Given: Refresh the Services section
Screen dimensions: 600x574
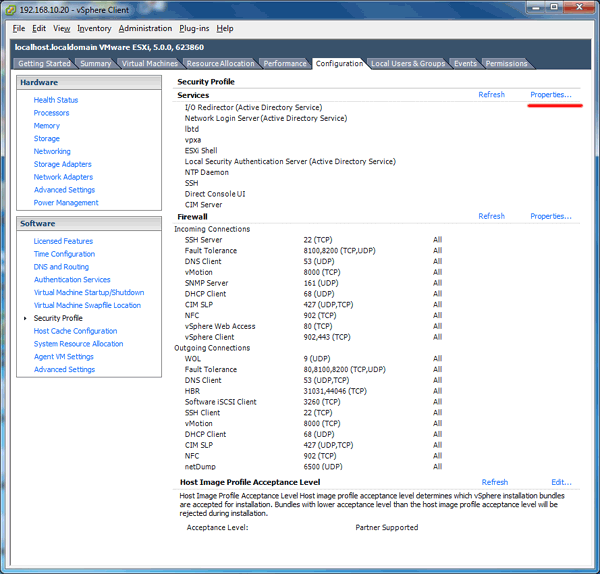Looking at the screenshot, I should click(x=492, y=95).
